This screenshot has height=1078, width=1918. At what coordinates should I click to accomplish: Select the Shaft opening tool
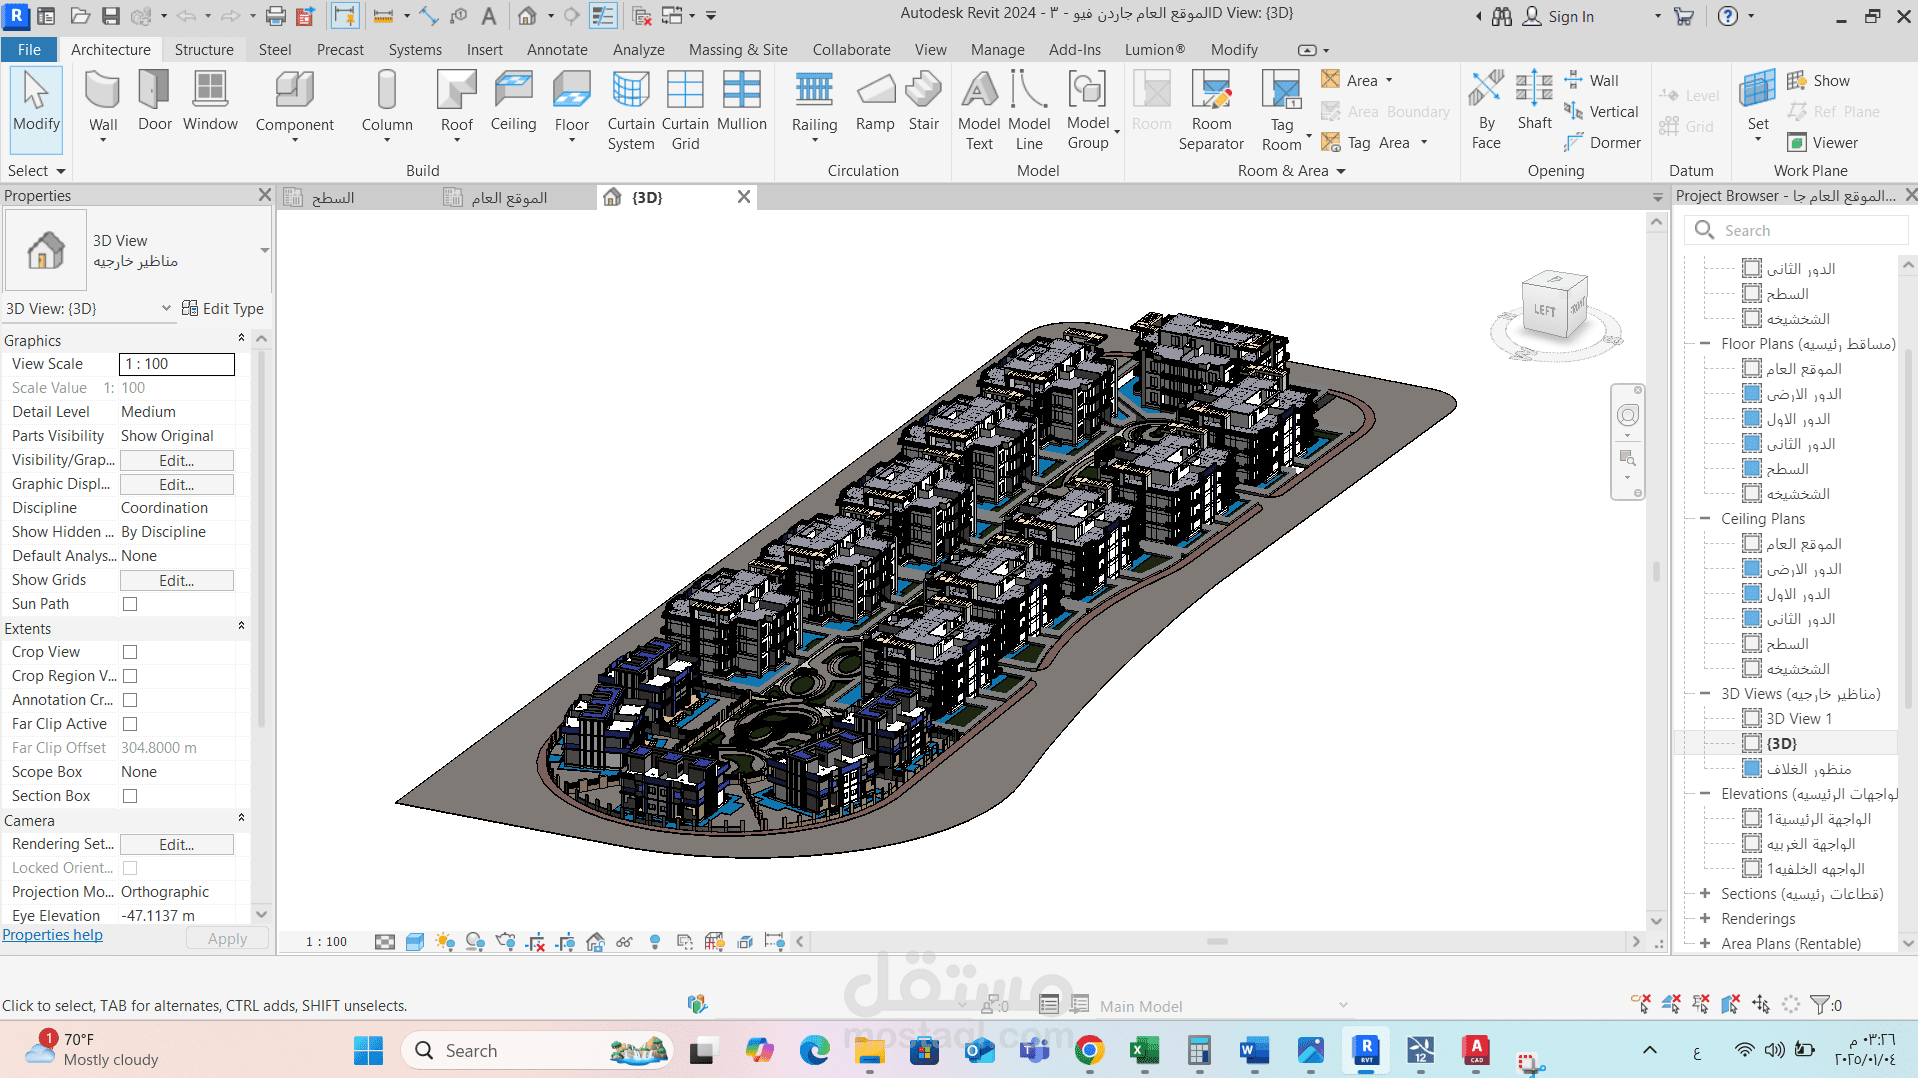coord(1534,102)
